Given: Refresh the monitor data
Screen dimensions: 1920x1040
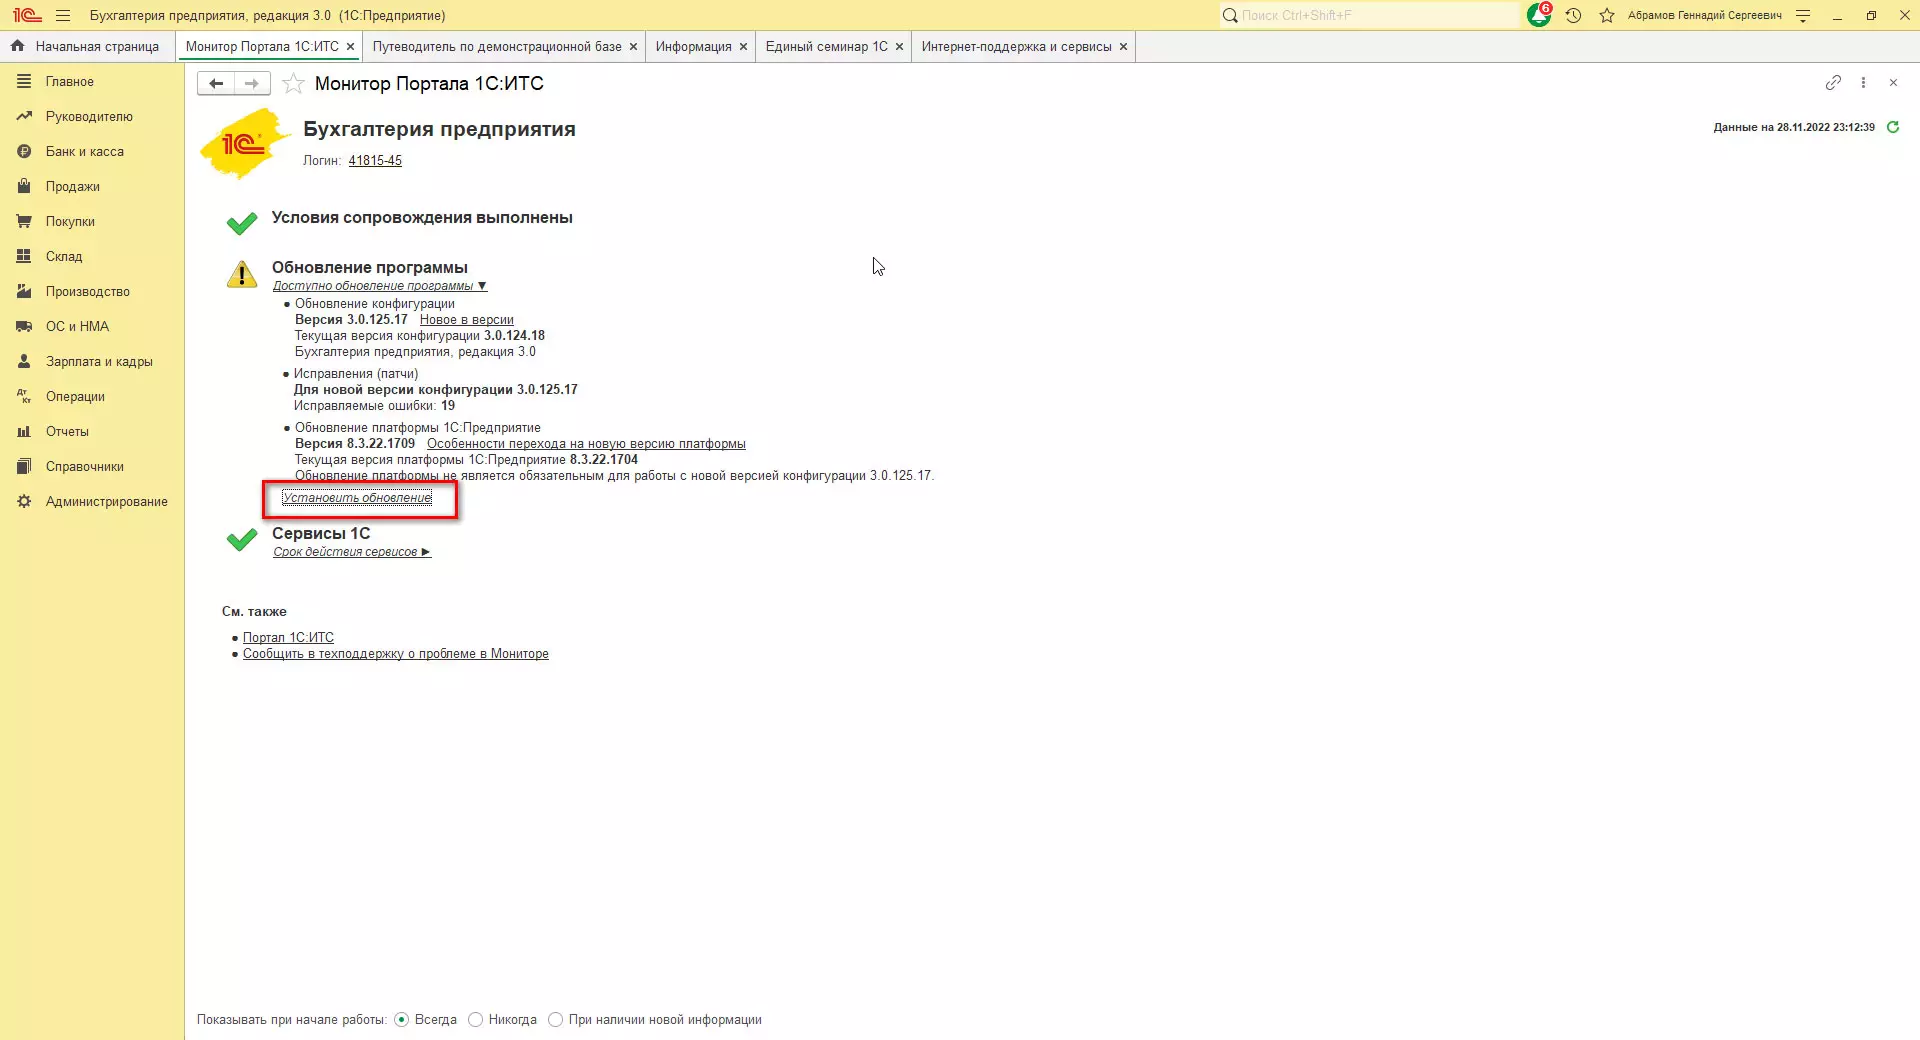Looking at the screenshot, I should pyautogui.click(x=1893, y=127).
